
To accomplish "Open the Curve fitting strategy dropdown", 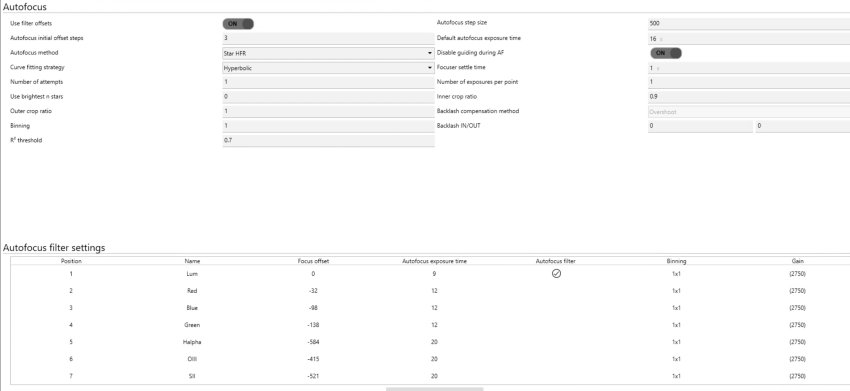I will click(328, 68).
